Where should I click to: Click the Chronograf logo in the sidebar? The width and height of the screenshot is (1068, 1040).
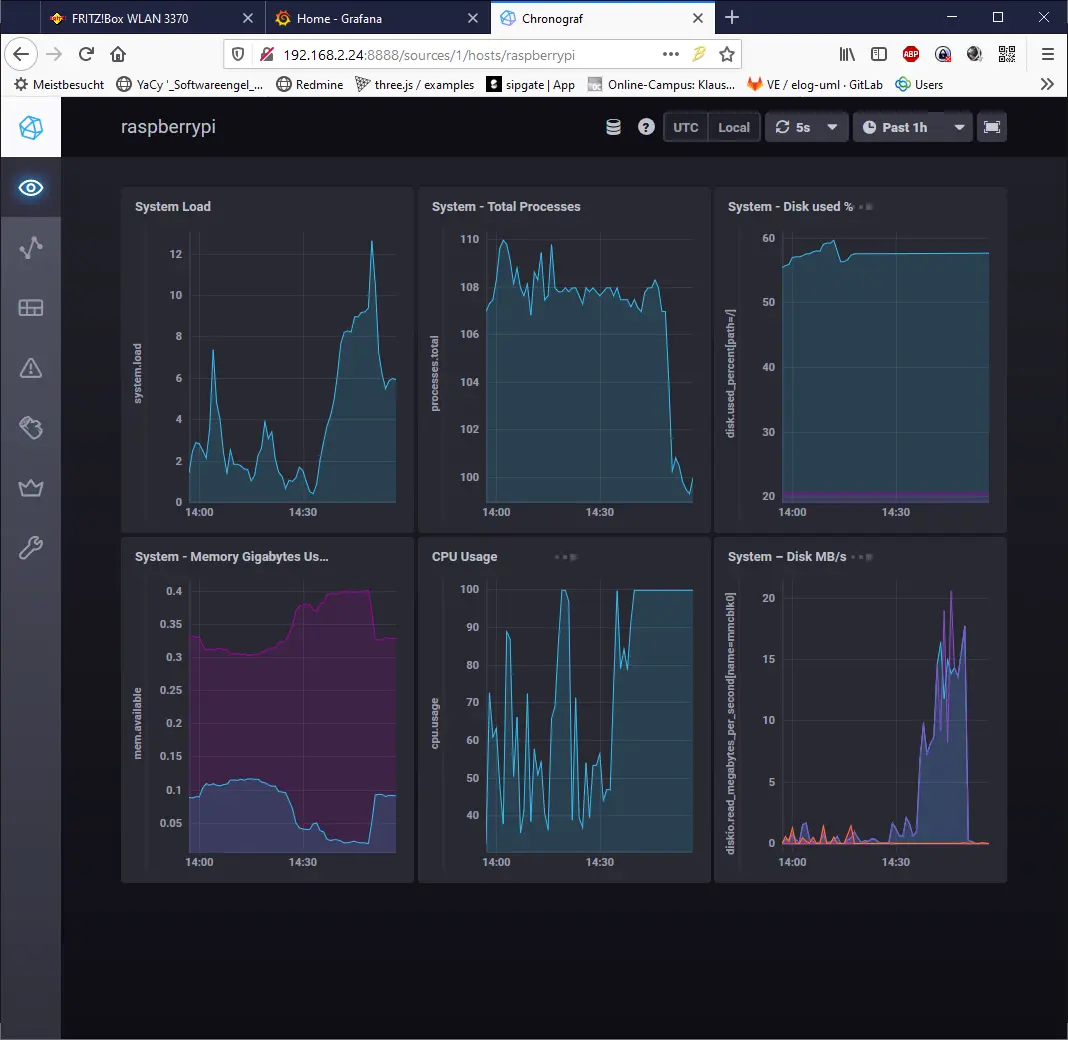(x=30, y=127)
